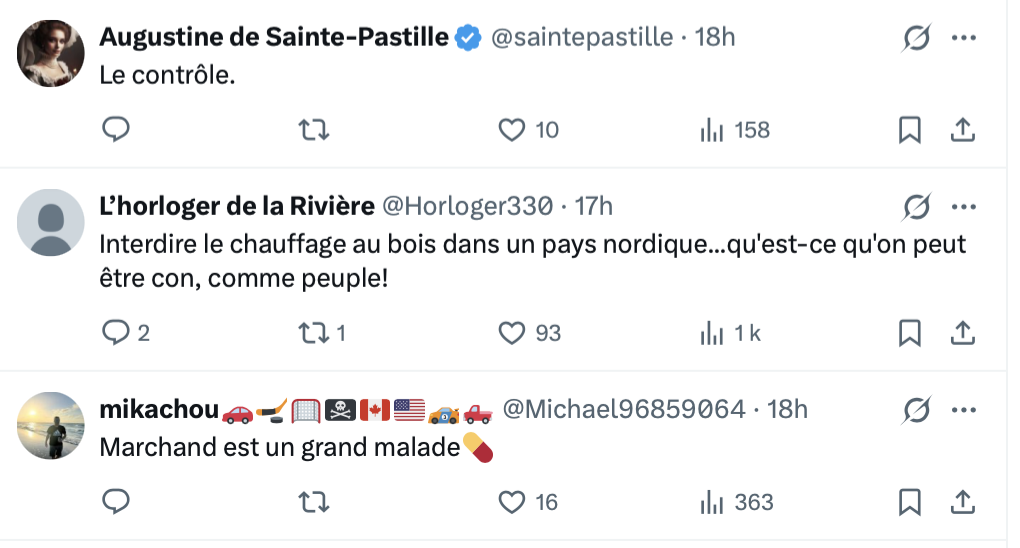Open mikachou's profile picture
This screenshot has width=1020, height=548.
51,425
